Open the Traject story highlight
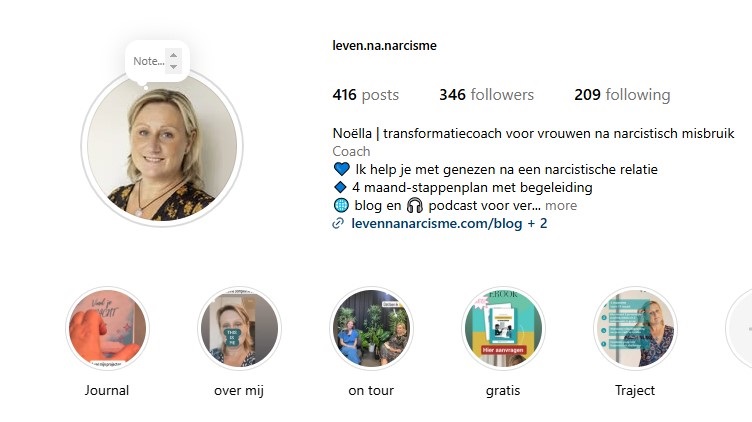The image size is (752, 422). (635, 328)
